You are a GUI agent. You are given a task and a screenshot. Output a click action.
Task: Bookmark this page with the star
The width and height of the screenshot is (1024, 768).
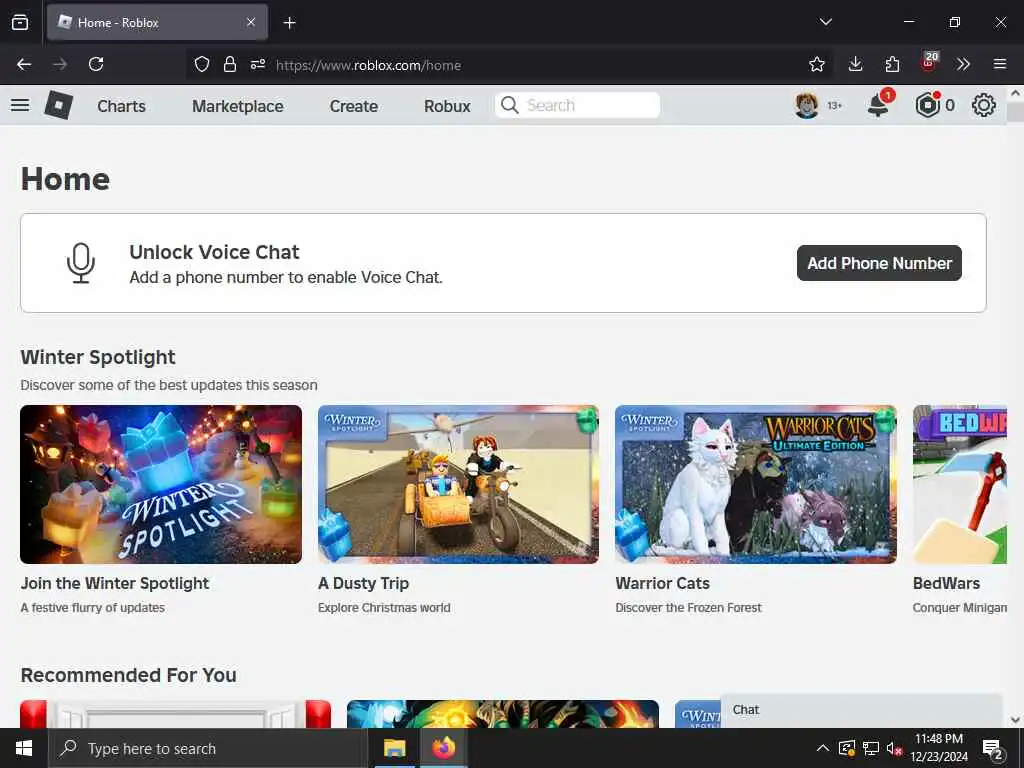[816, 64]
